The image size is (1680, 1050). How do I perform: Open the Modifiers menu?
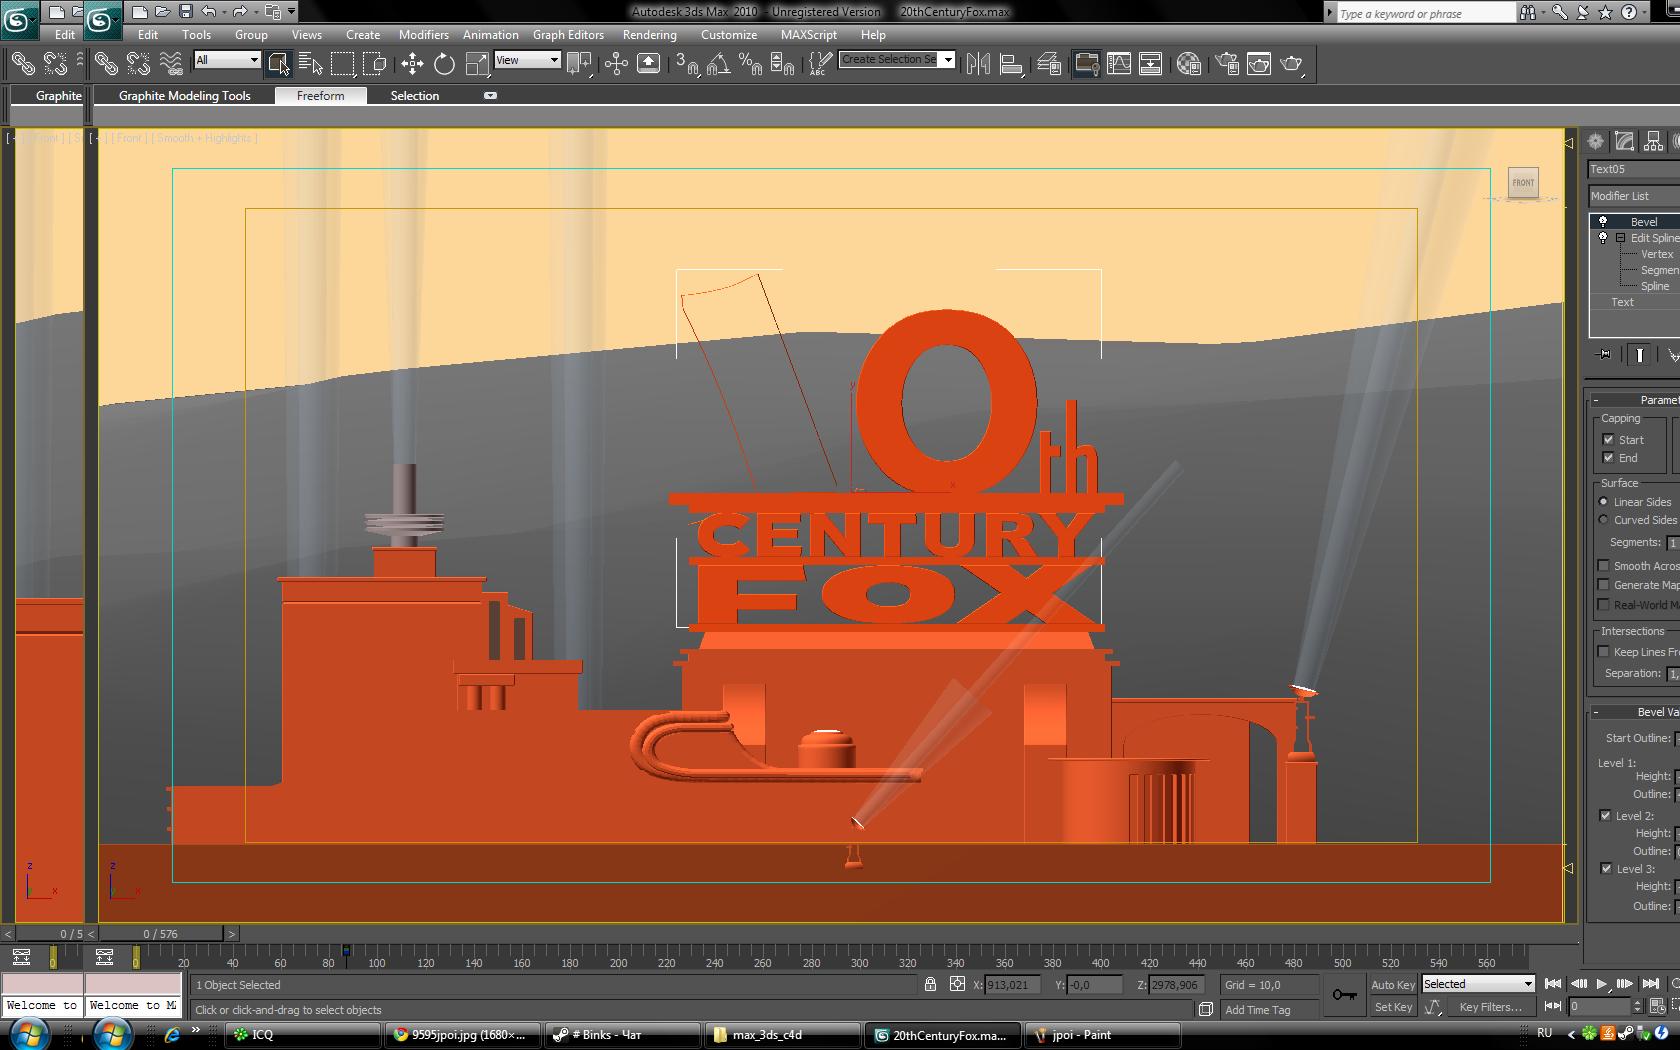[424, 34]
